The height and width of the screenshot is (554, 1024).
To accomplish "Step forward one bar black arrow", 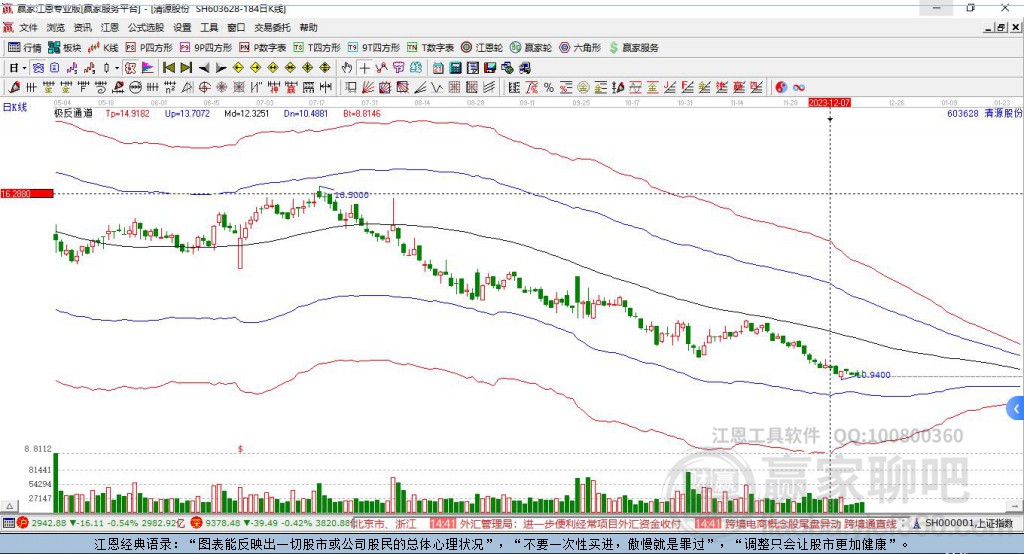I will (x=221, y=68).
